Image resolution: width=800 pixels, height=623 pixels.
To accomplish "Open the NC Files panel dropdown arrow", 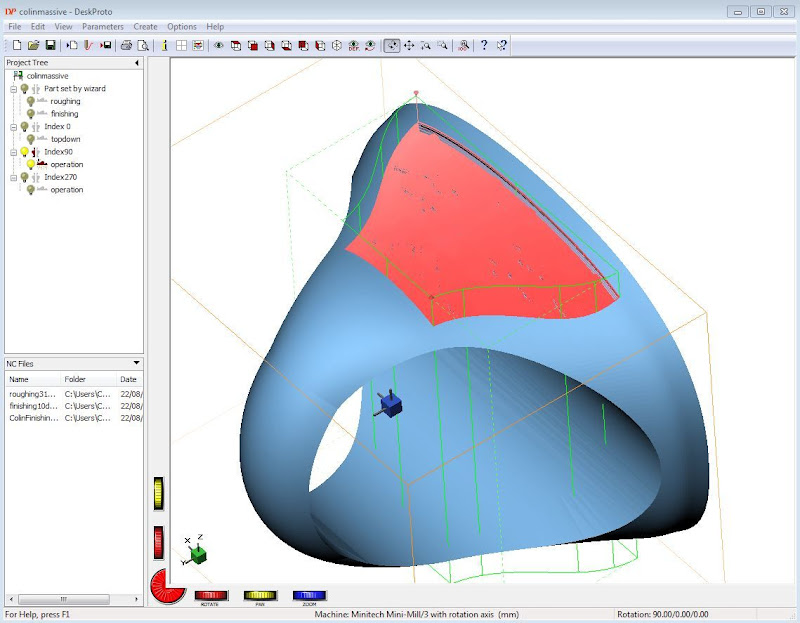I will point(136,363).
